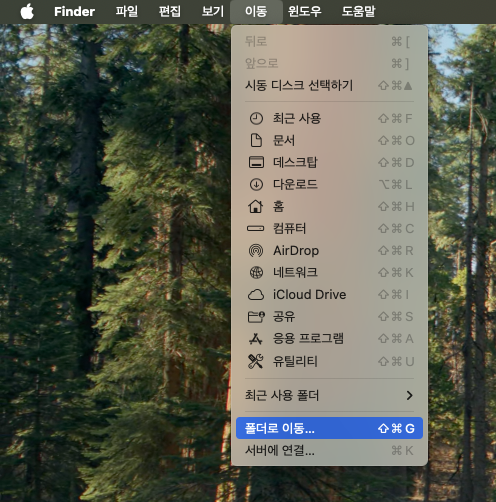Choose 서버에 연결... menu entry

[329, 450]
